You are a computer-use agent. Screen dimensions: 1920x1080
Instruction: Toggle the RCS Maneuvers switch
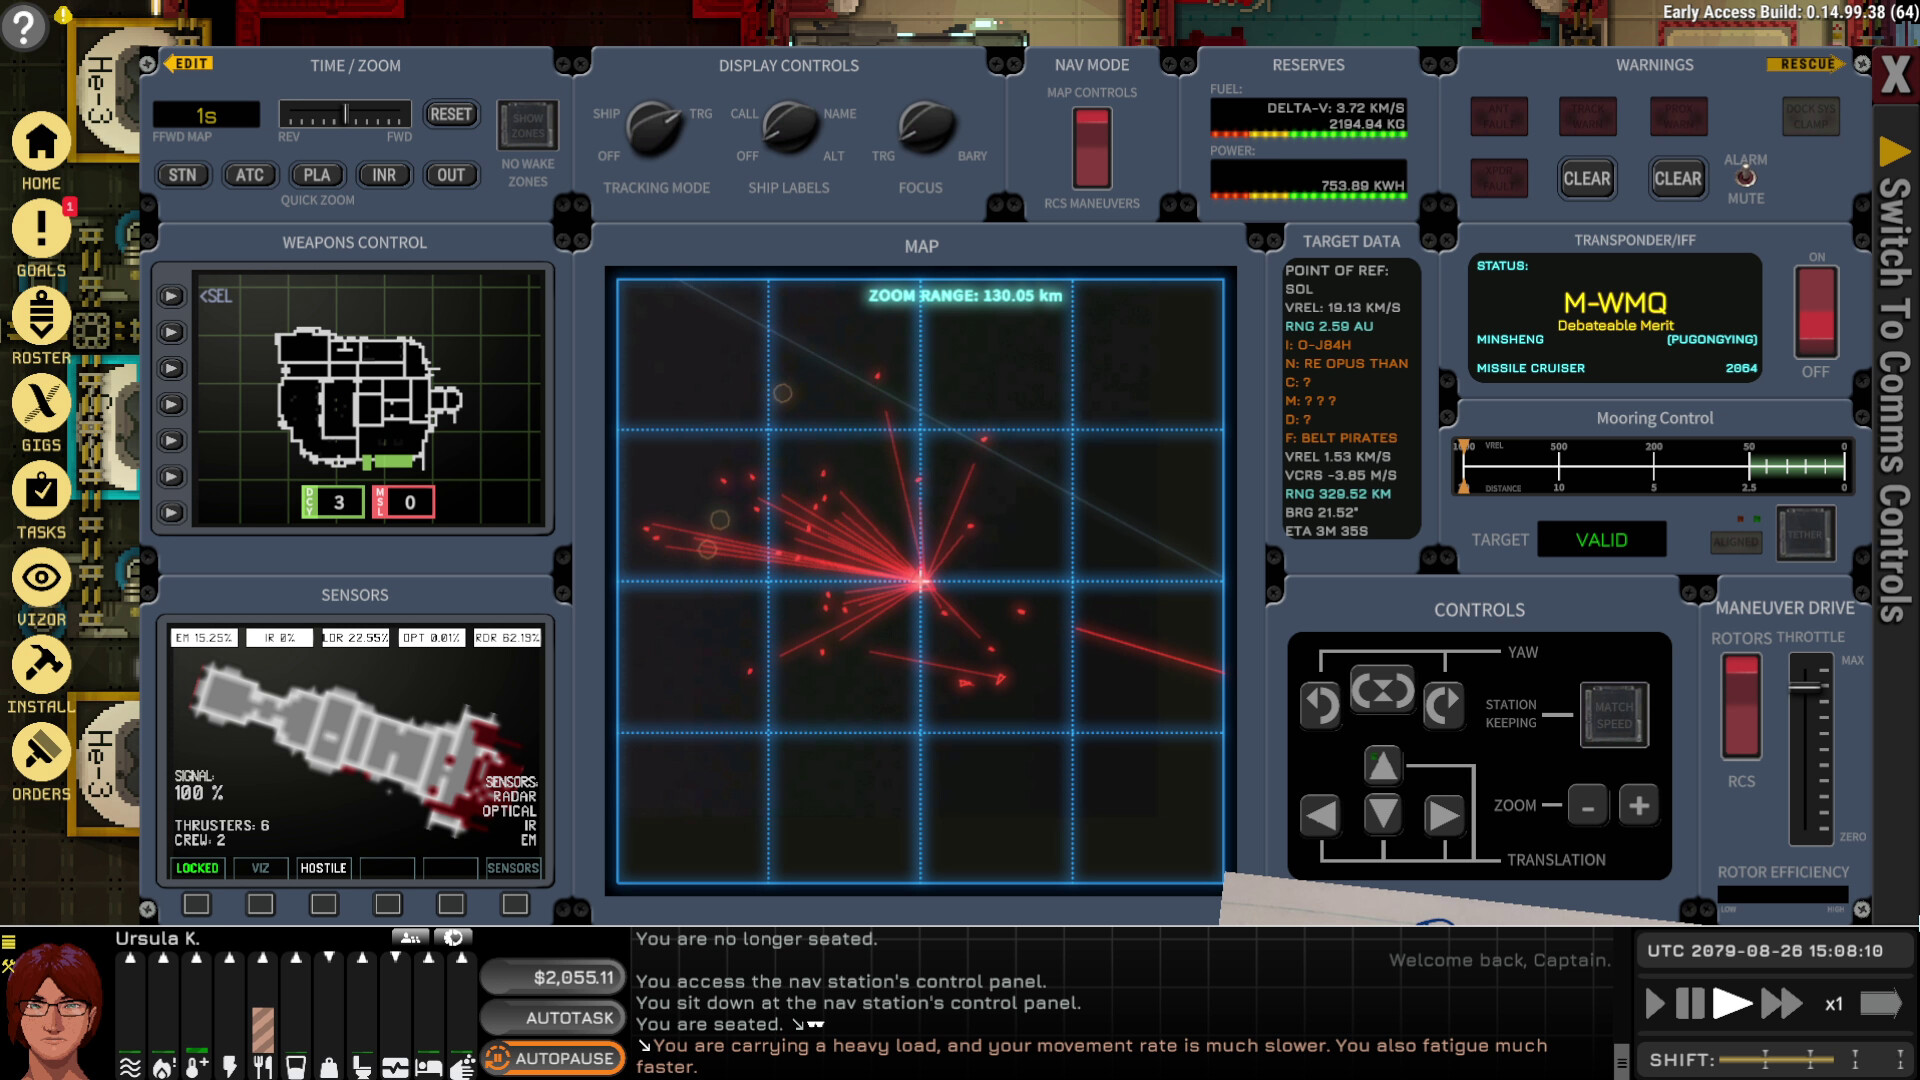pyautogui.click(x=1092, y=148)
